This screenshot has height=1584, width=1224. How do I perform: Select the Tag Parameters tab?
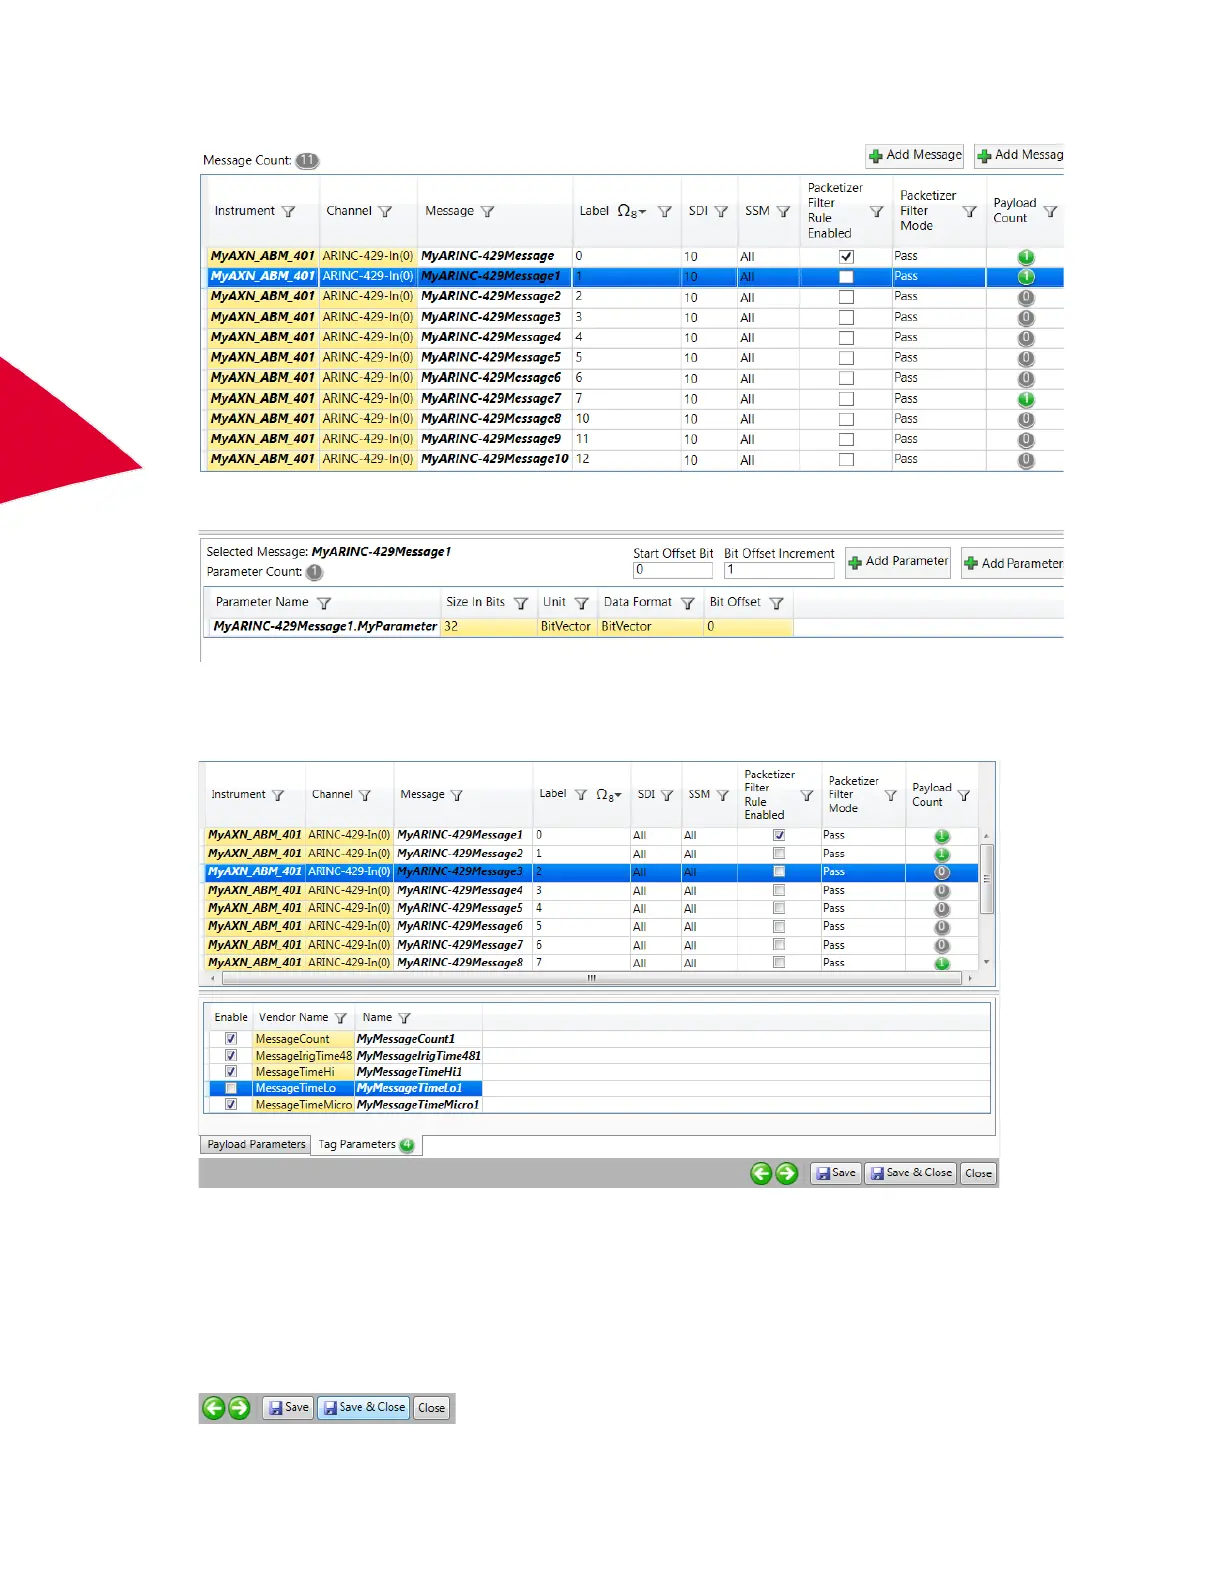click(366, 1145)
